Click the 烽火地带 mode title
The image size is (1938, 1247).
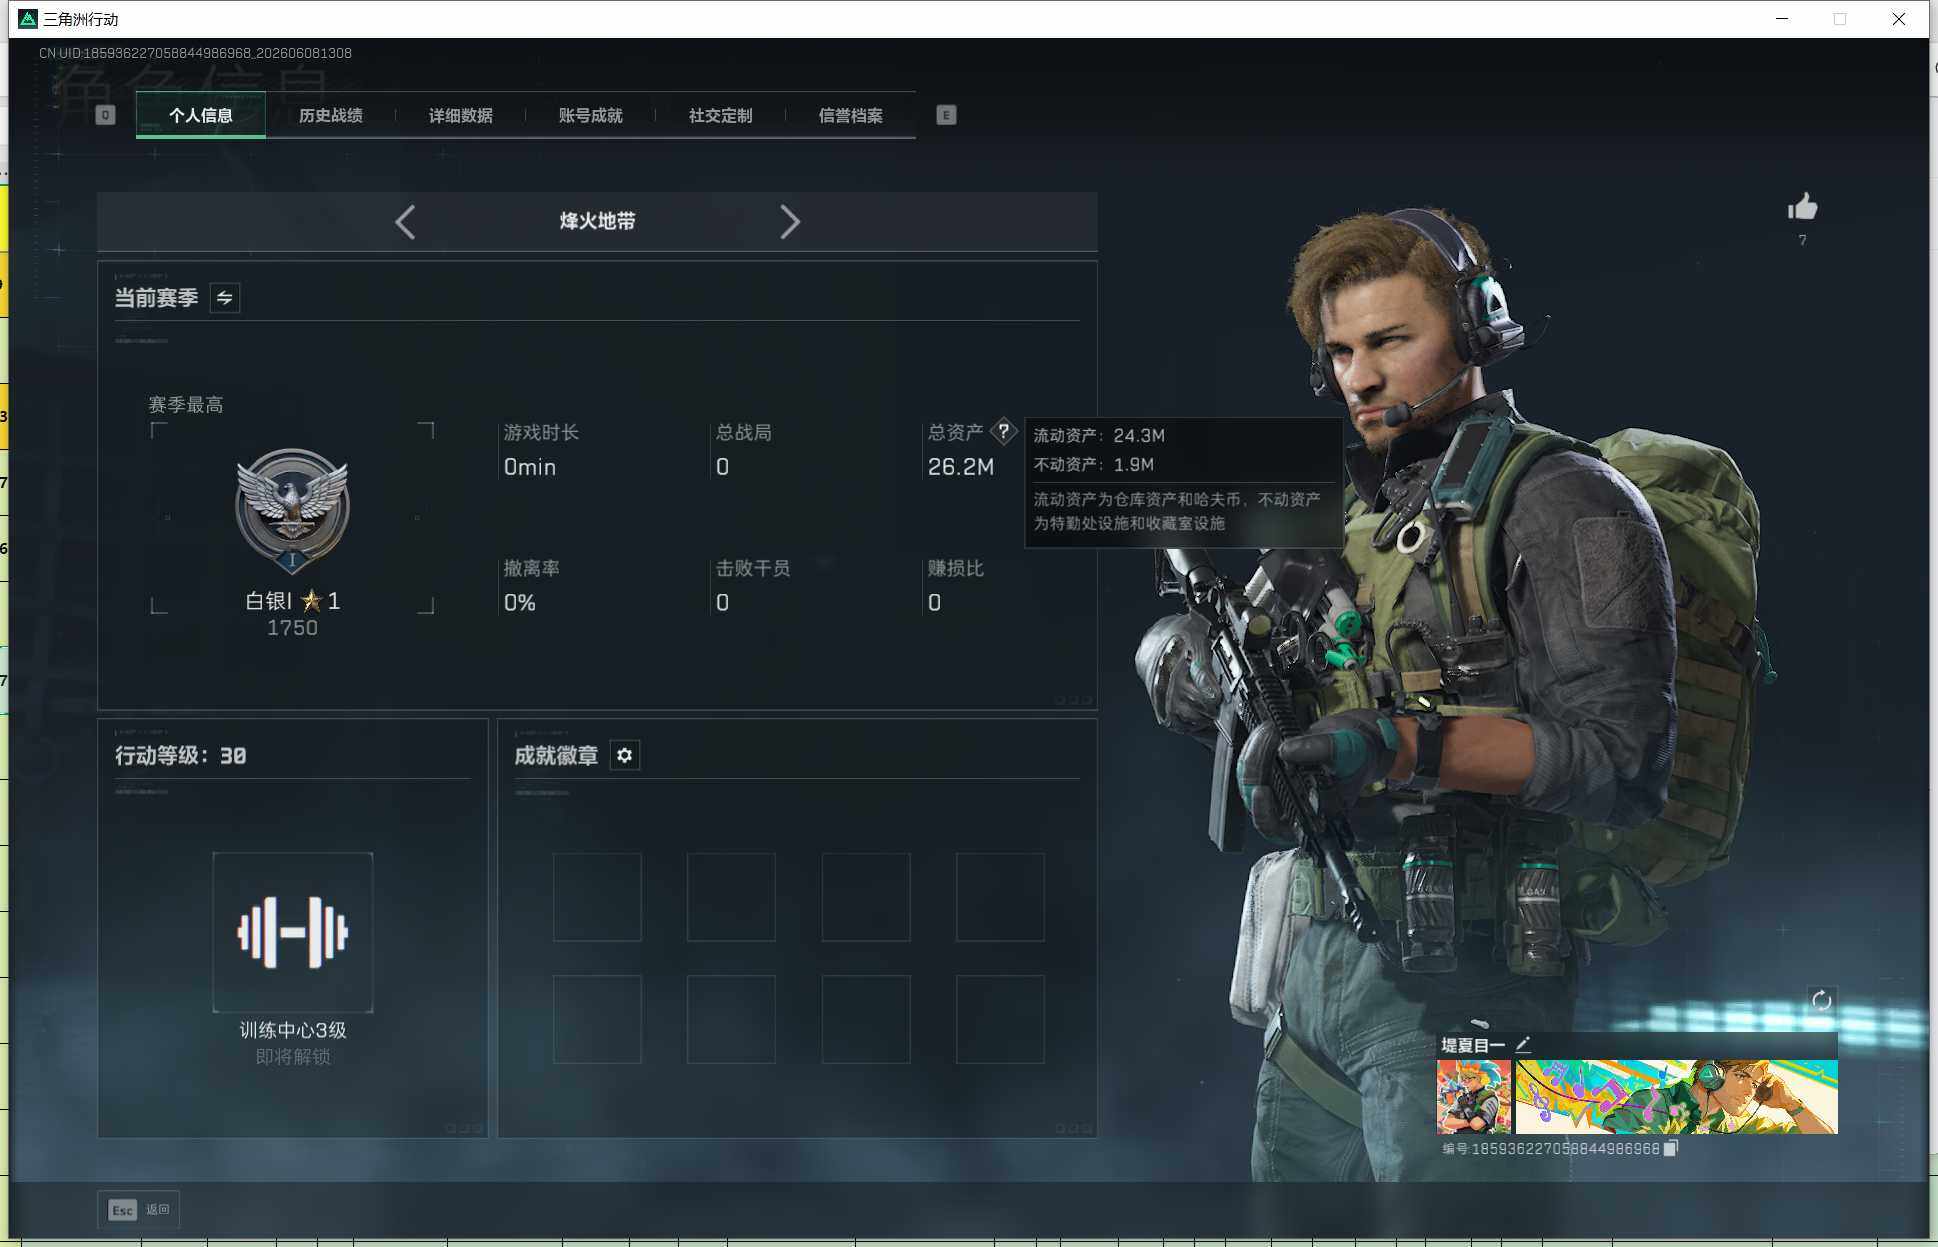pyautogui.click(x=598, y=221)
